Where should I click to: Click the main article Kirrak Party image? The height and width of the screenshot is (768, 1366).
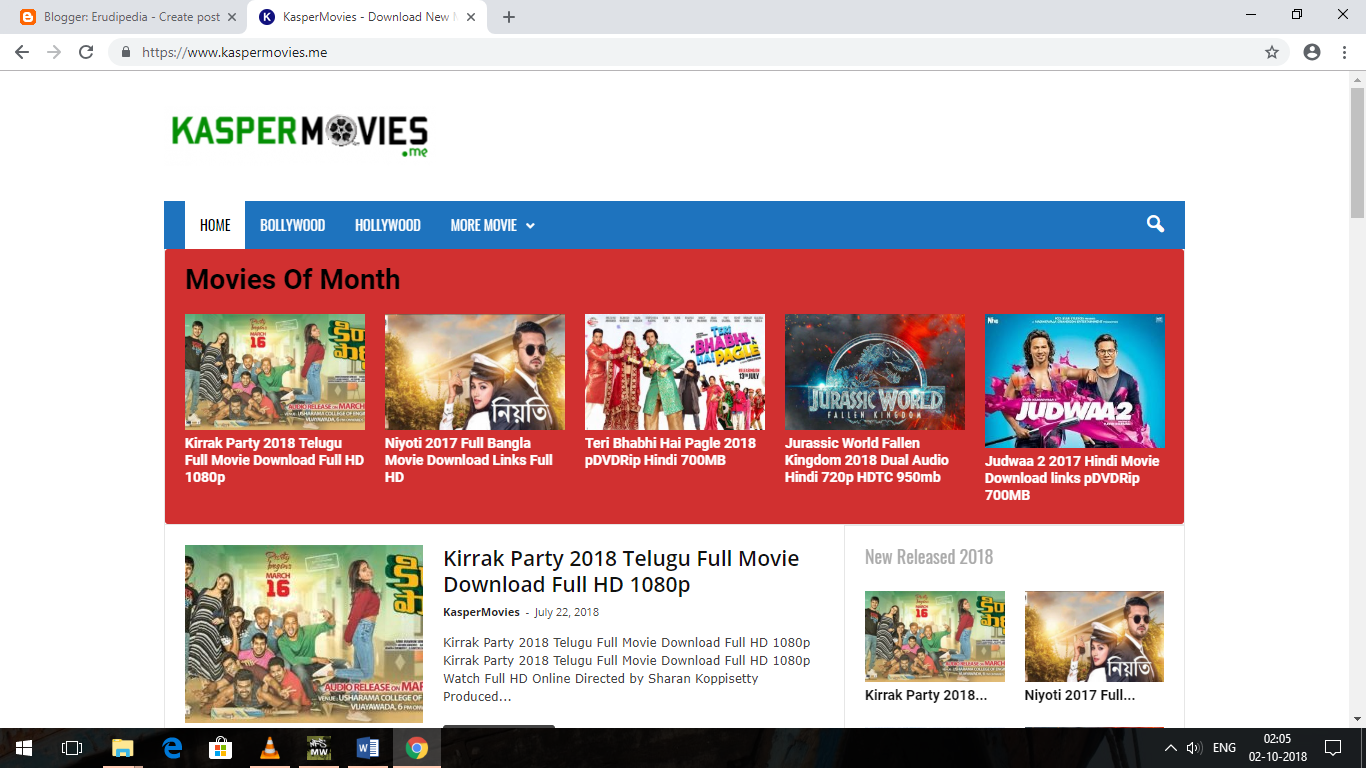click(304, 634)
